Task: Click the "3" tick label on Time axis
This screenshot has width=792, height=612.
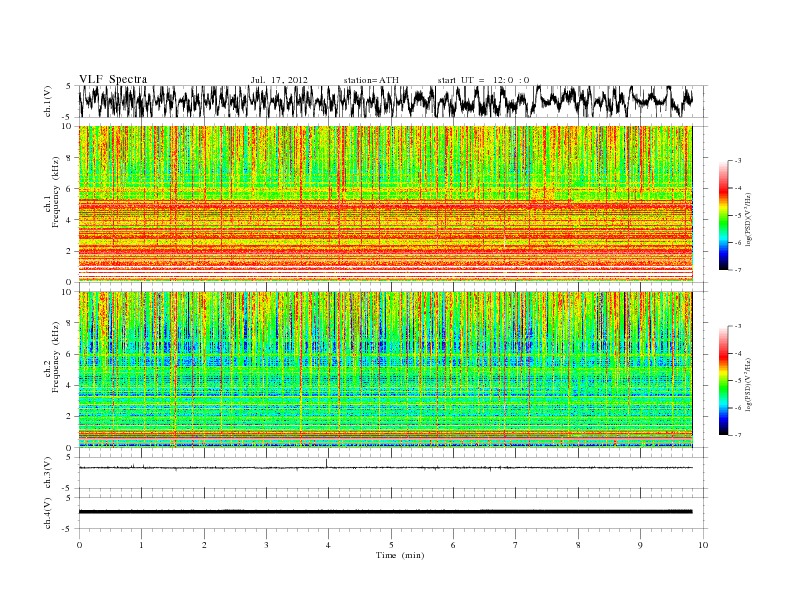Action: tap(266, 545)
